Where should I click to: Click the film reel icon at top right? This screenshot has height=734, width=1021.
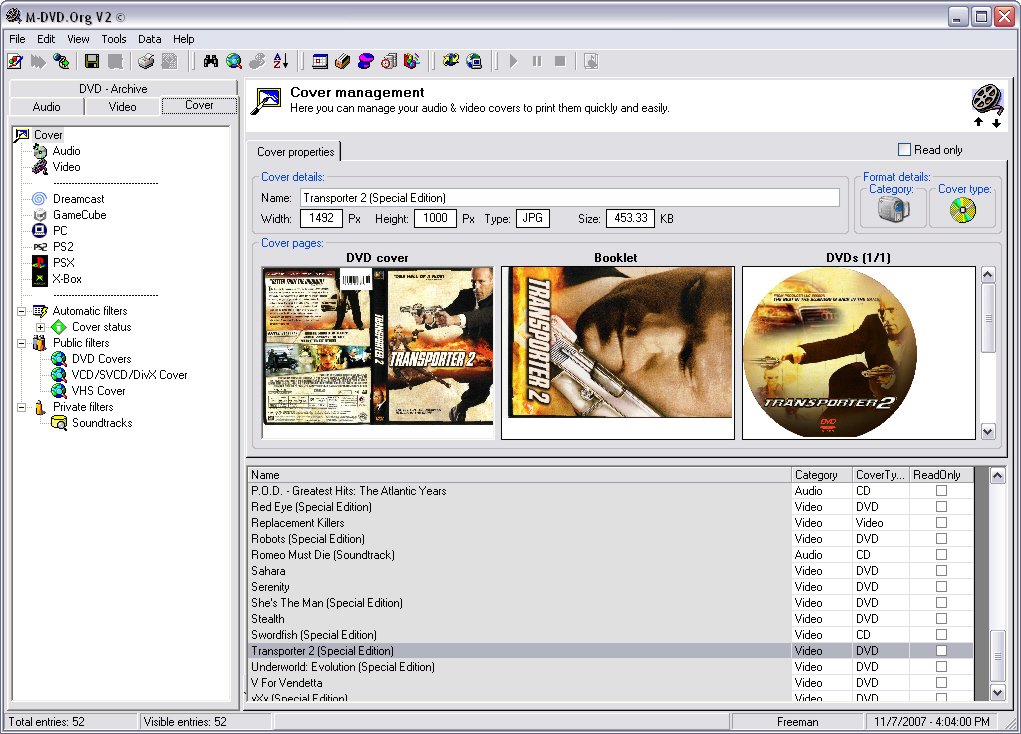(x=987, y=100)
